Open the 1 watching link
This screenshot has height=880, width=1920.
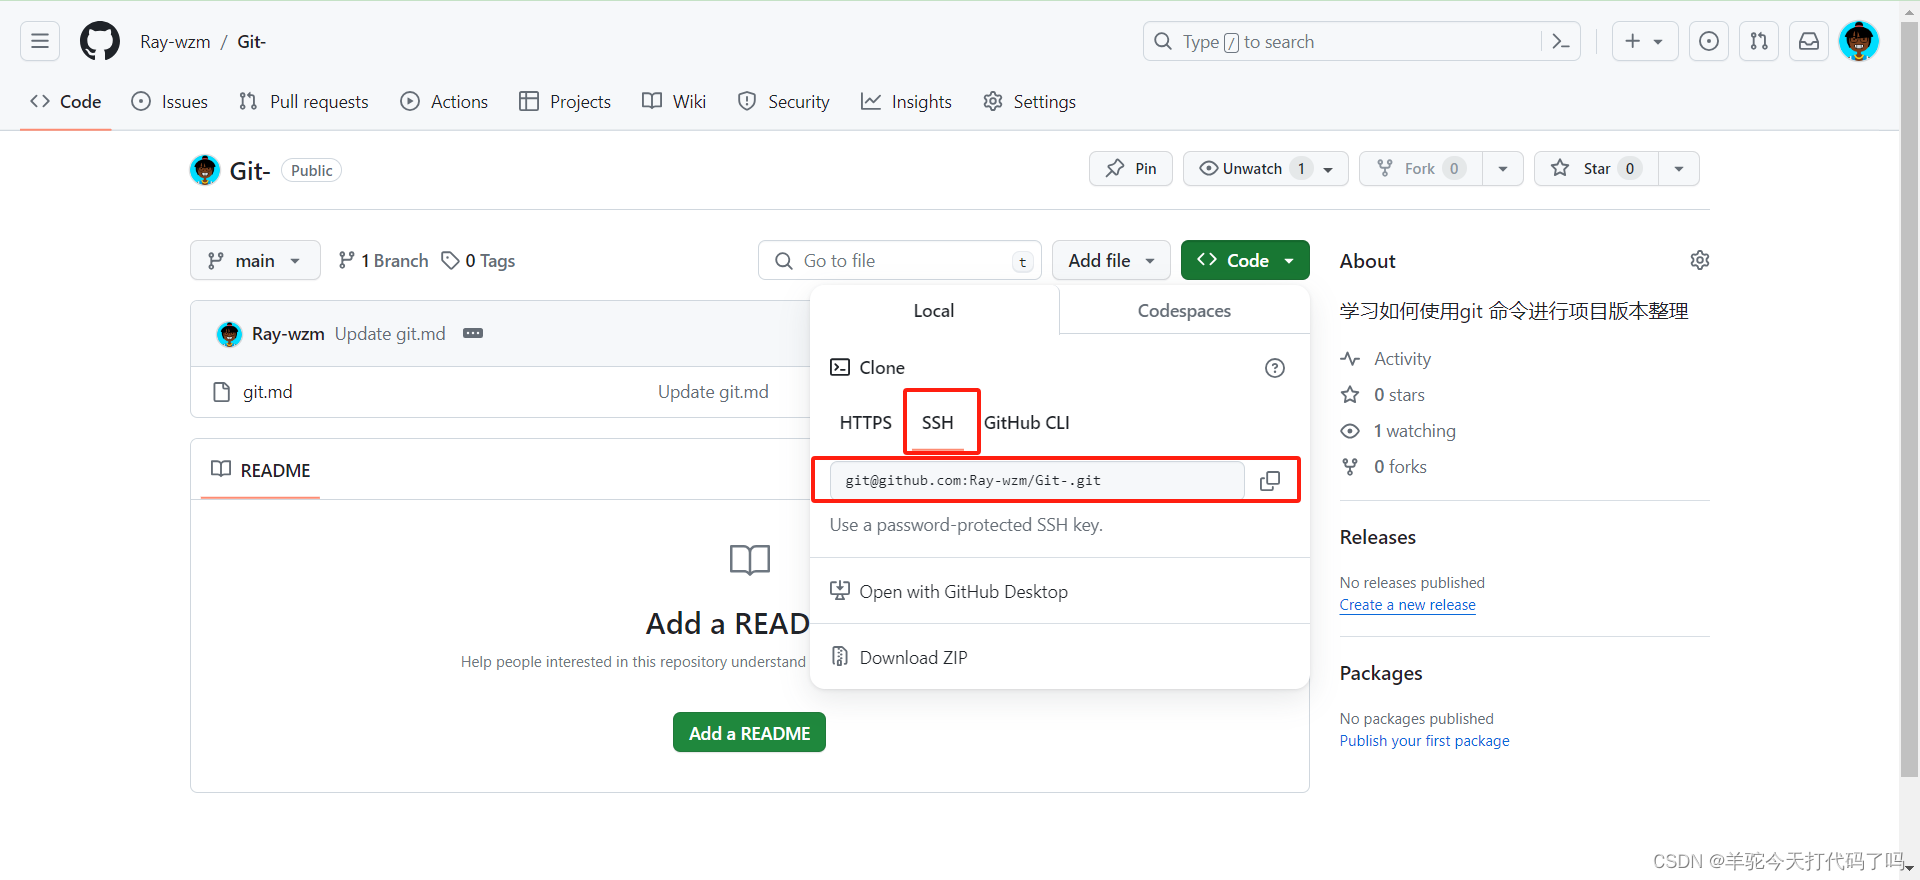click(1398, 431)
